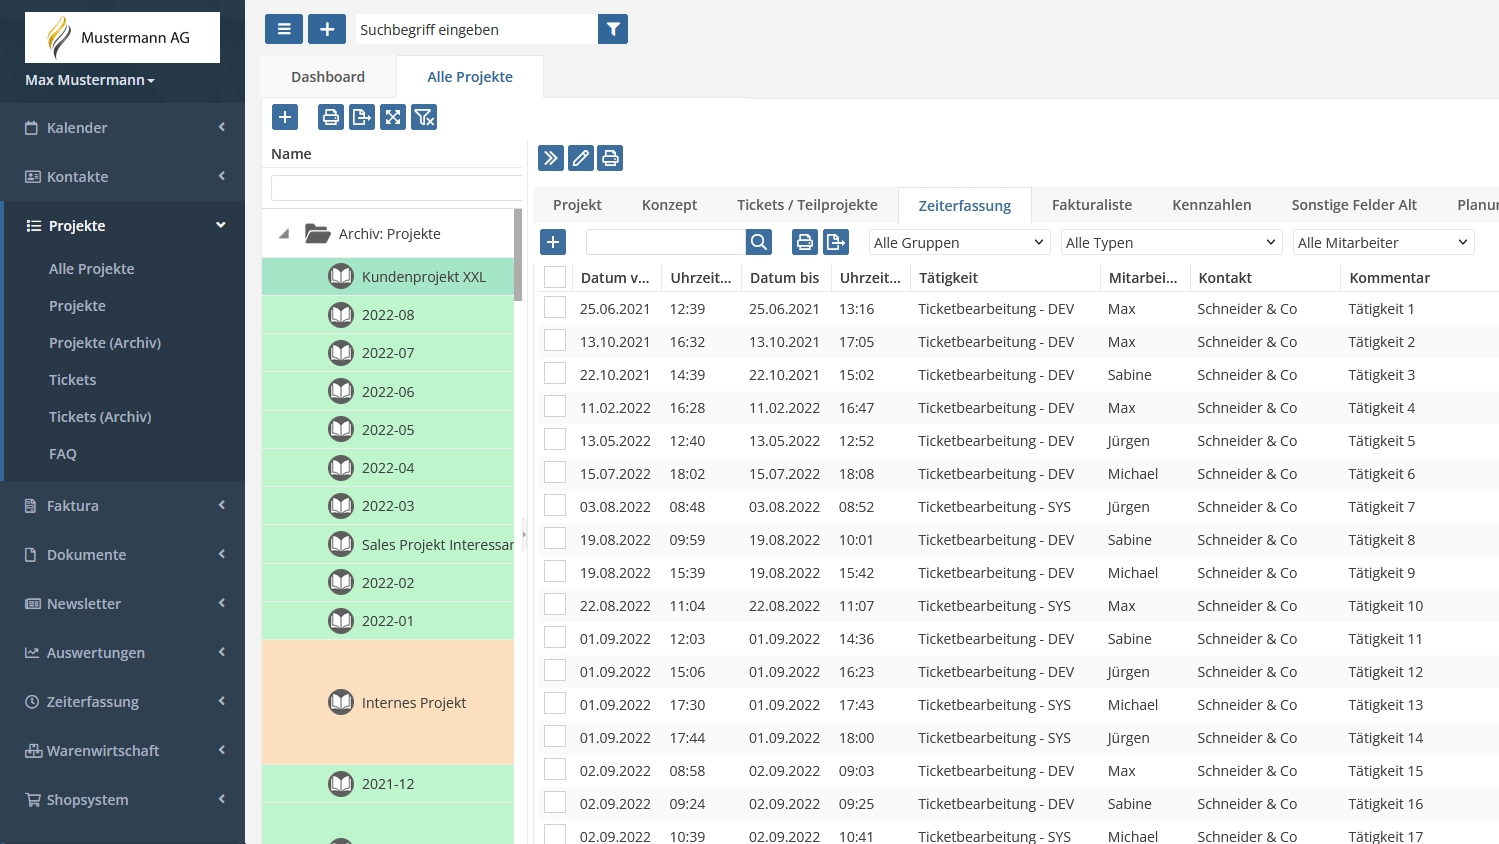This screenshot has height=844, width=1499.
Task: Click the book icon of project 2022-05
Action: [341, 429]
